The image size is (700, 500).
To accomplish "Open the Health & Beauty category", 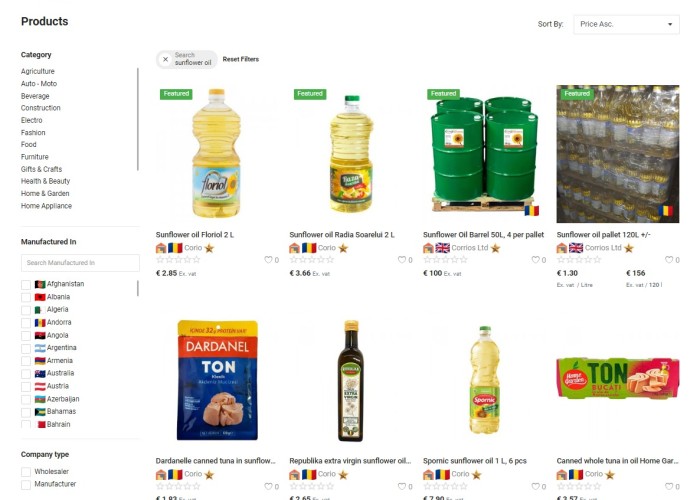I will pos(45,181).
